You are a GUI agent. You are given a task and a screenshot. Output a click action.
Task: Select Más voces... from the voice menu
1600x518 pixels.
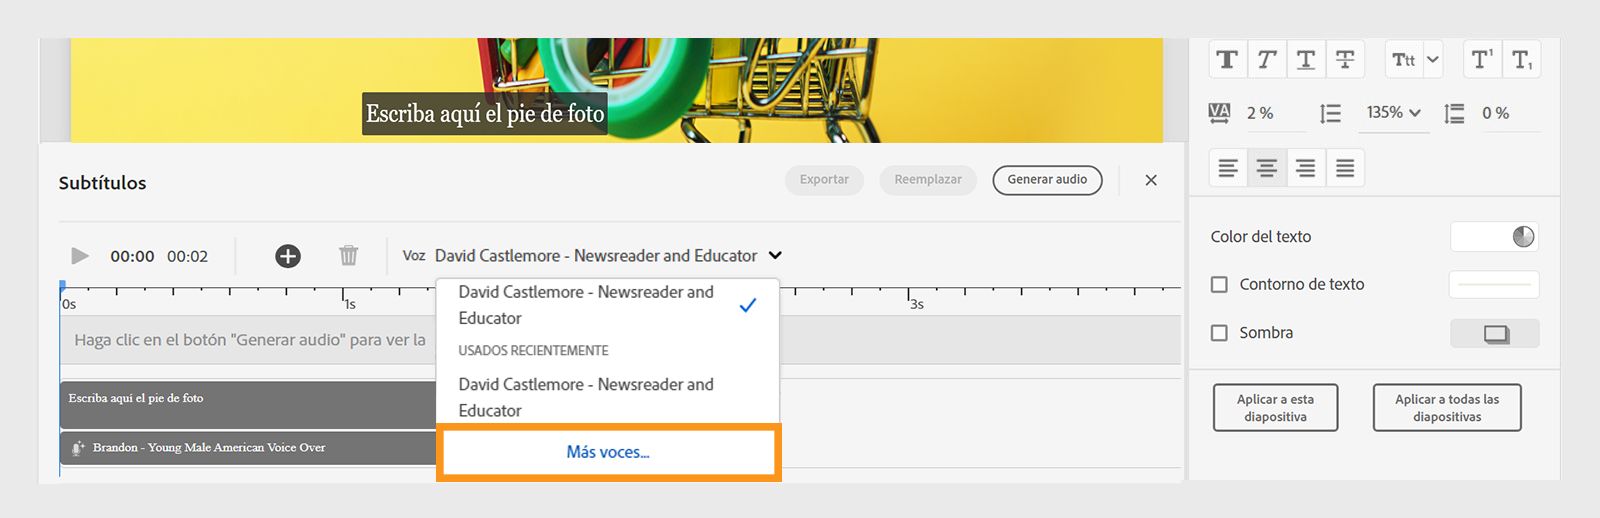point(608,452)
